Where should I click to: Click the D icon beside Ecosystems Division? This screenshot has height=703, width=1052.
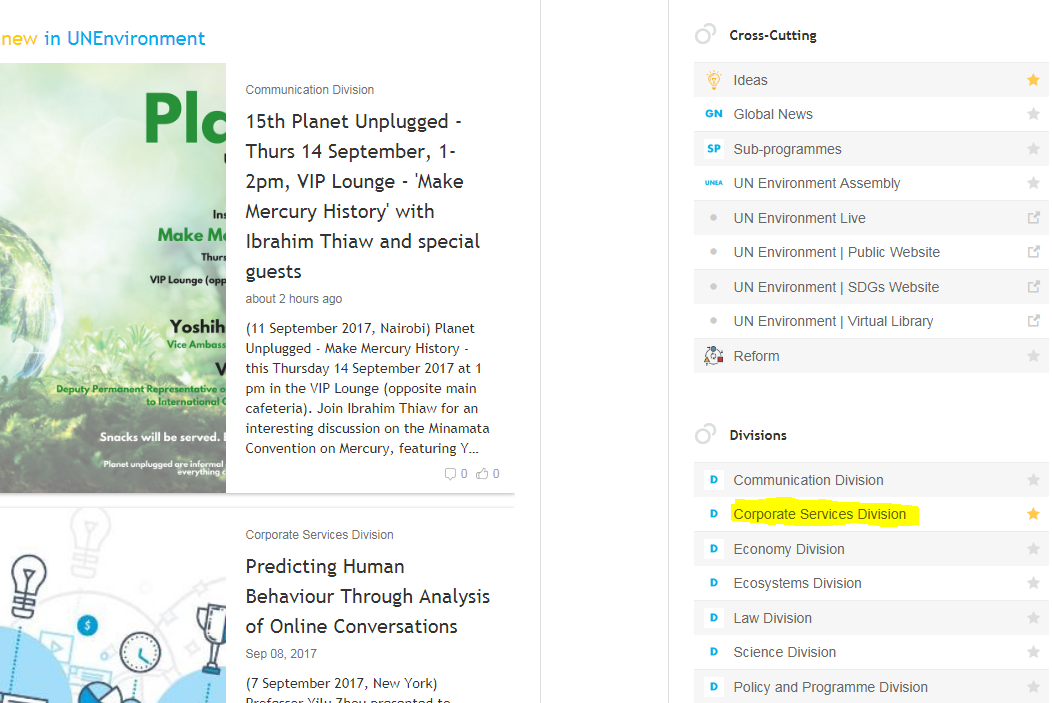tap(714, 583)
